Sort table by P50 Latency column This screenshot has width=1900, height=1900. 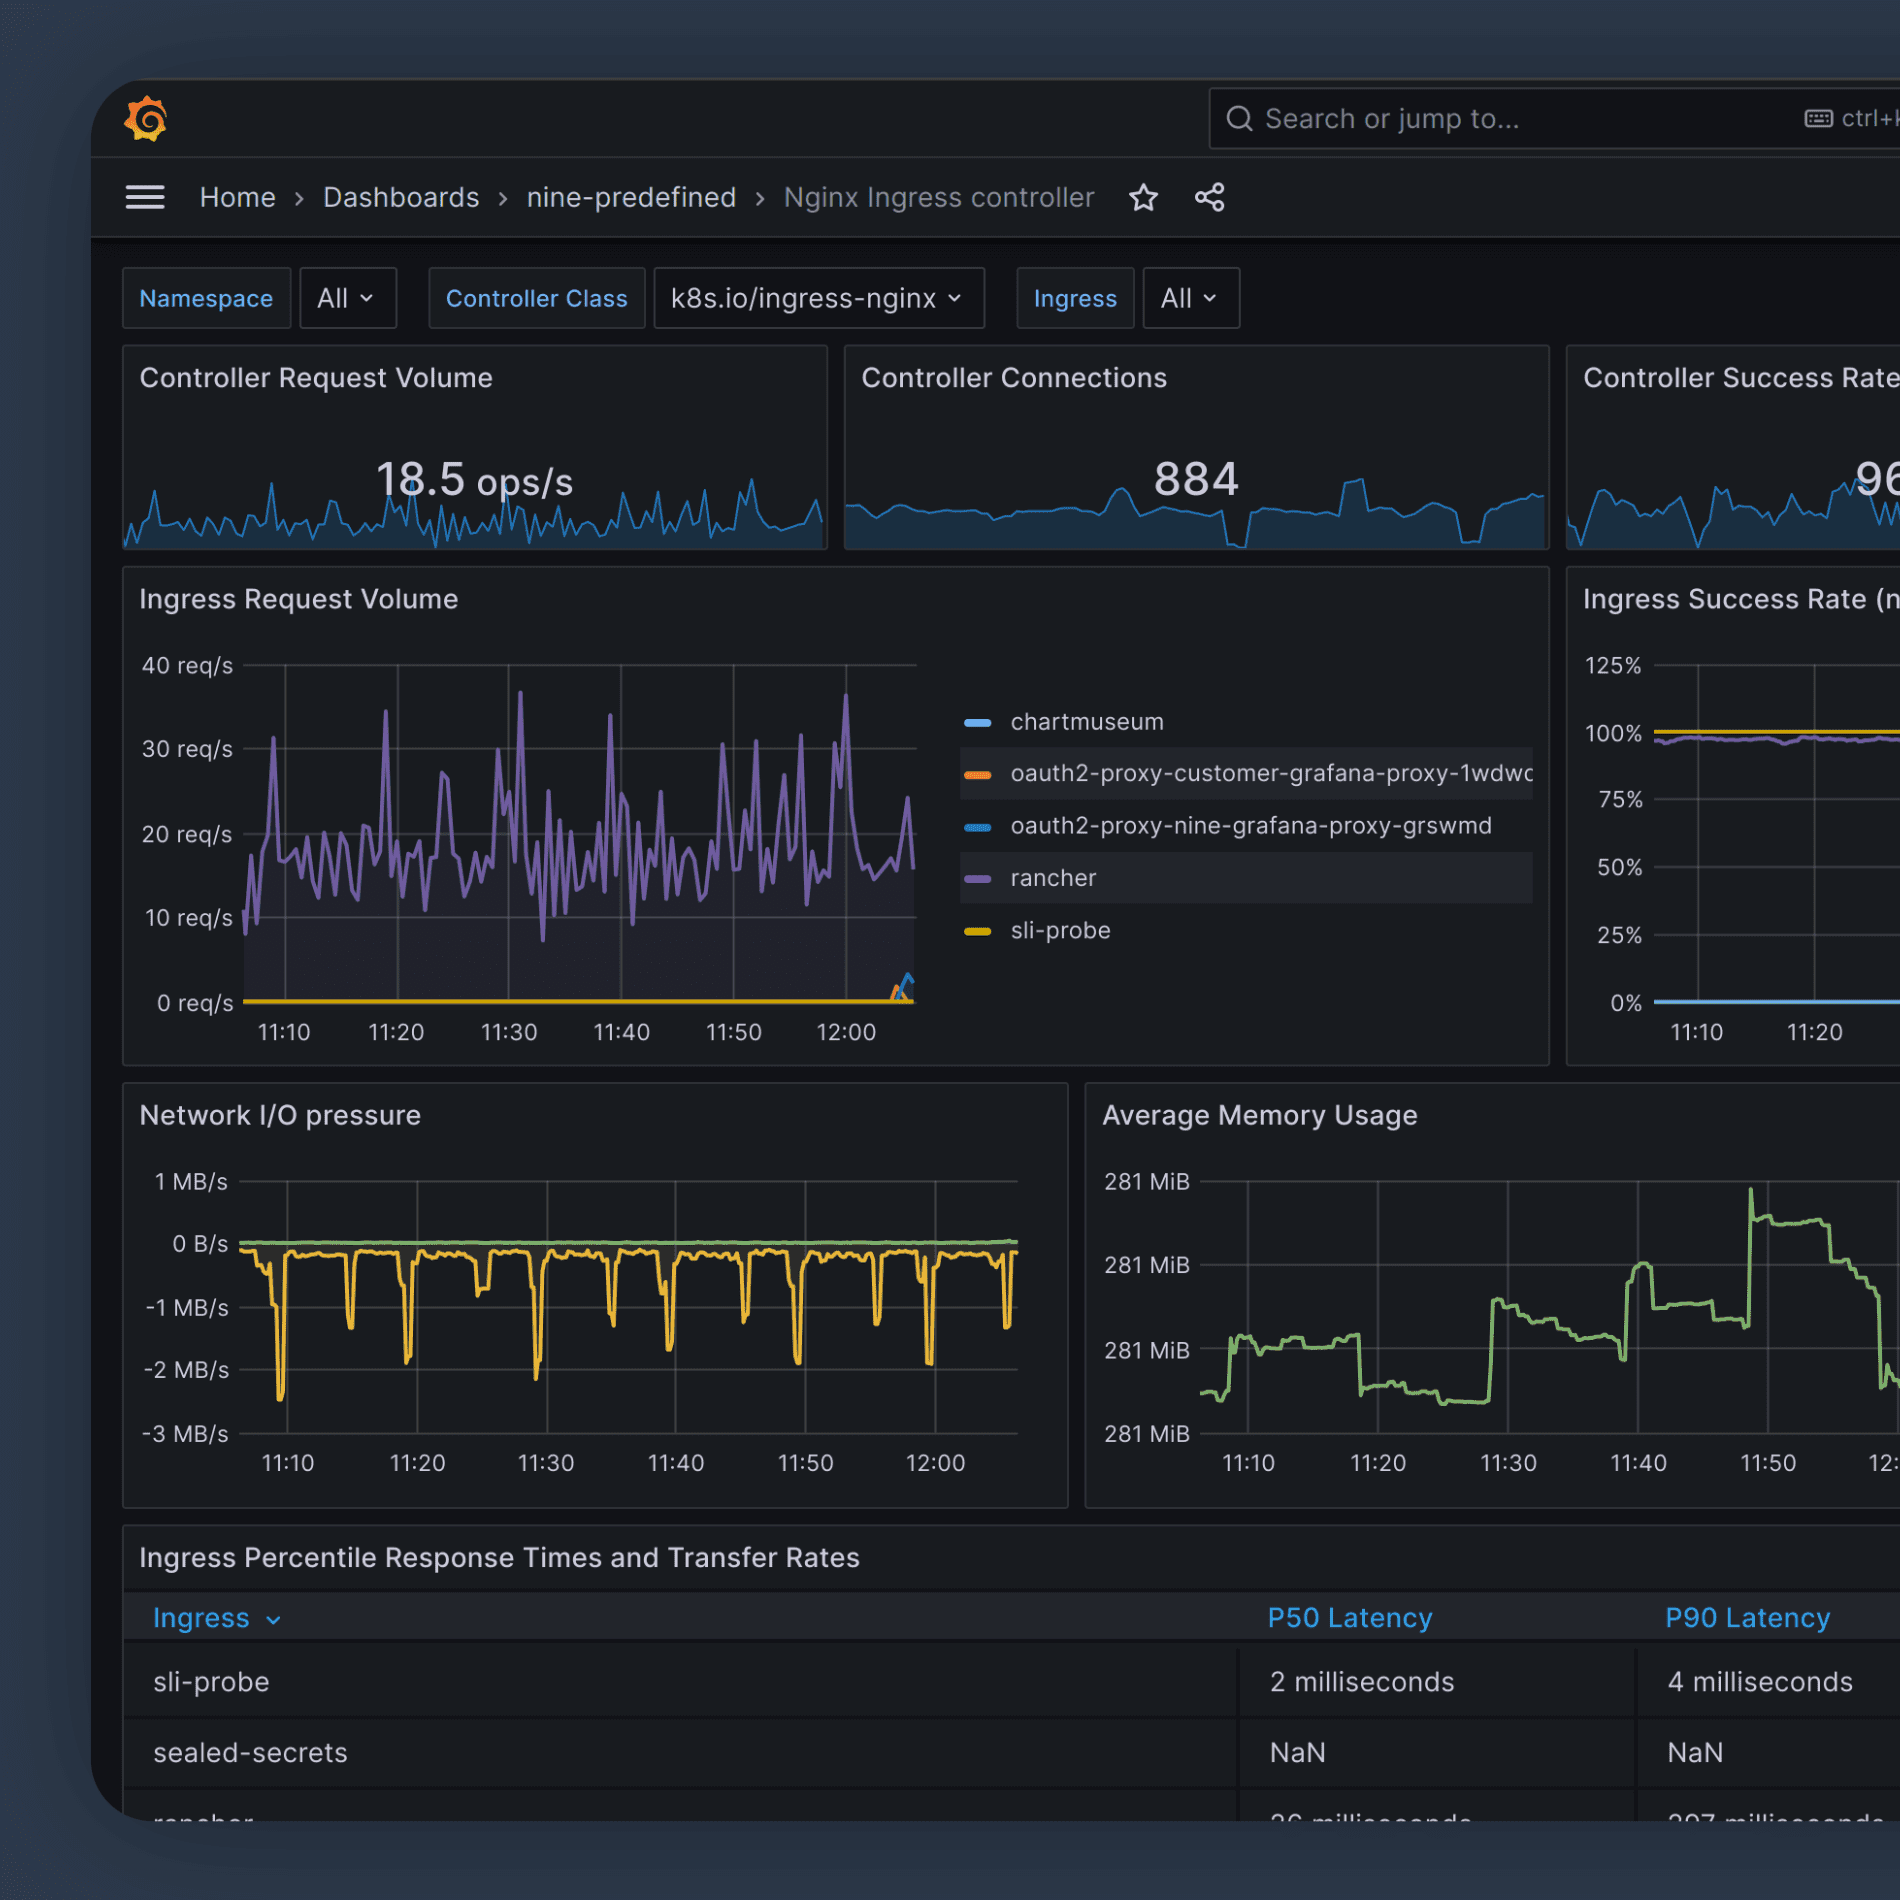click(1349, 1618)
